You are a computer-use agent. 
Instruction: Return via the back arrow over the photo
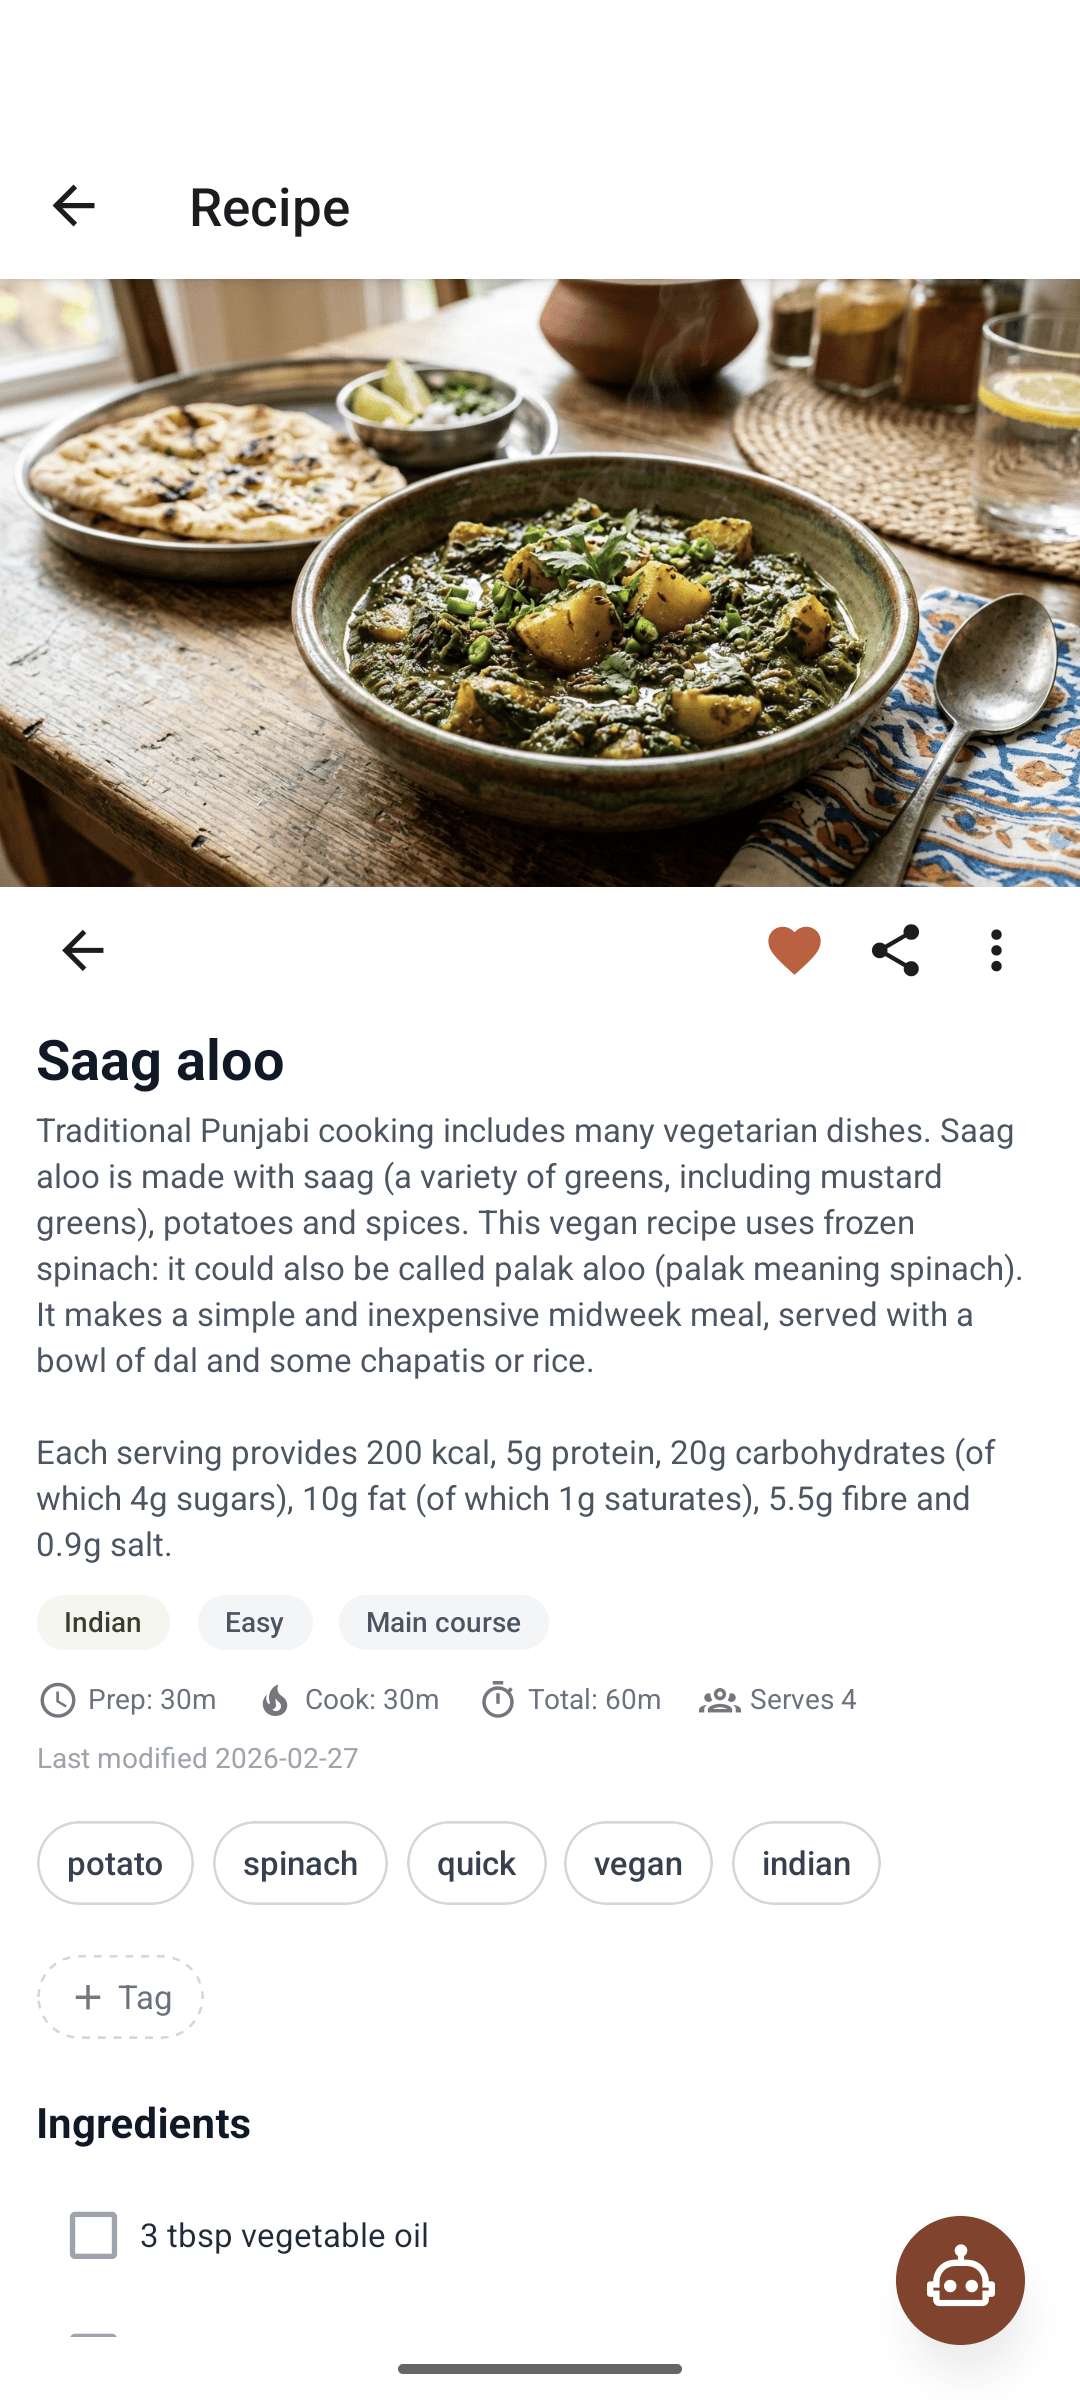[81, 950]
